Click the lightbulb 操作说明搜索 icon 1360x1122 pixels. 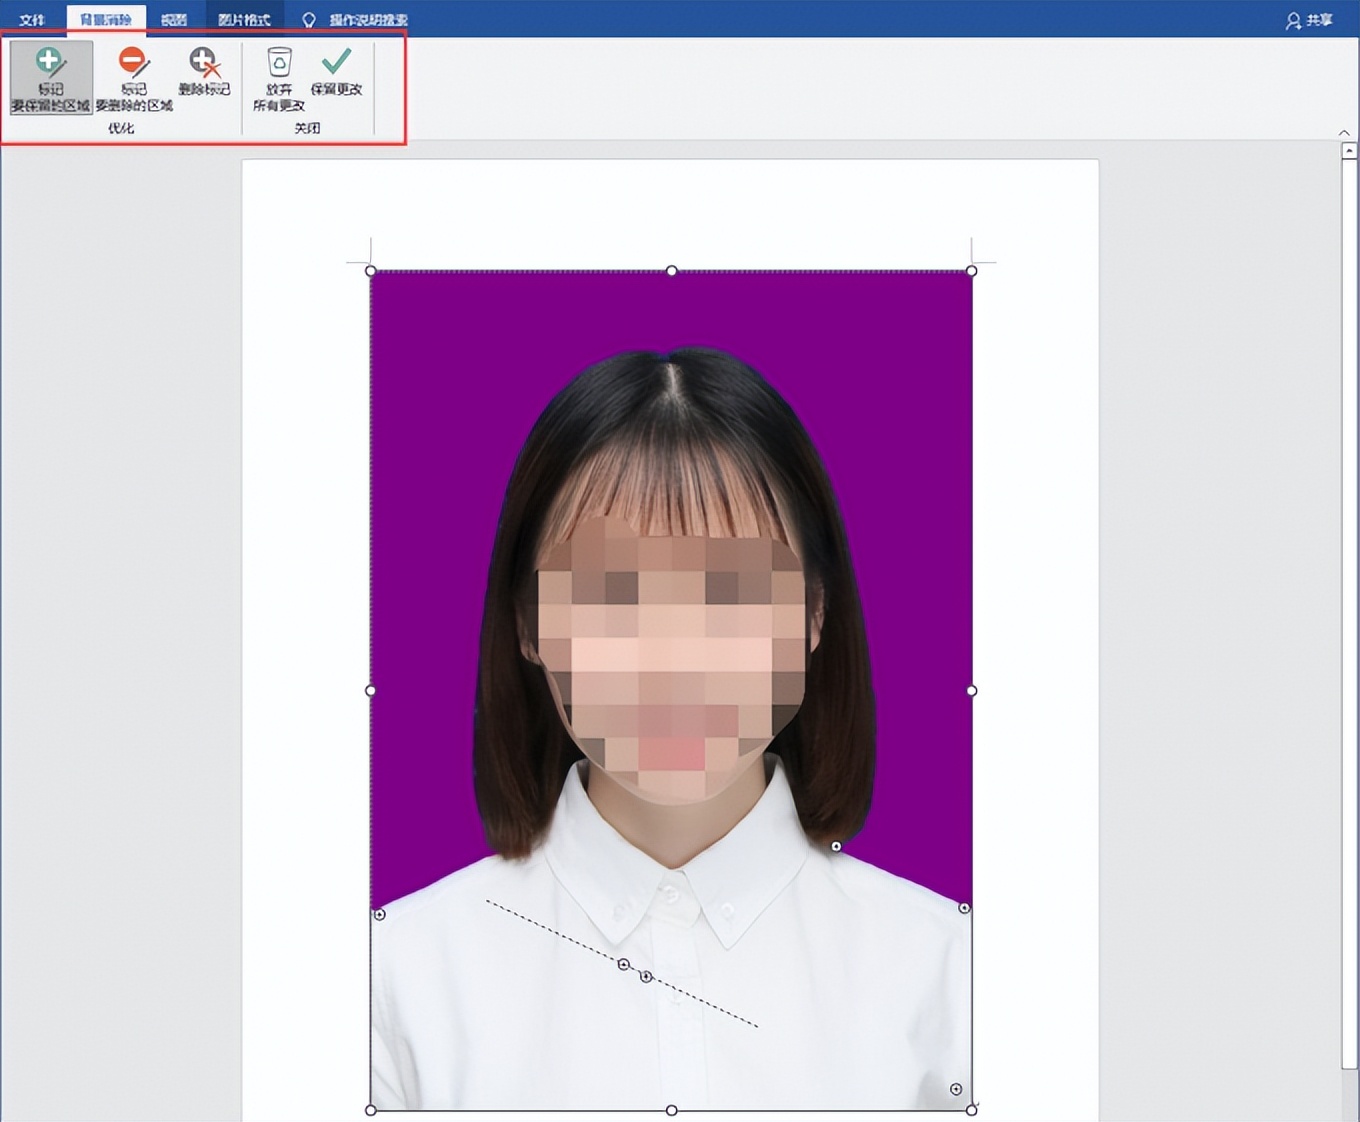coord(309,20)
